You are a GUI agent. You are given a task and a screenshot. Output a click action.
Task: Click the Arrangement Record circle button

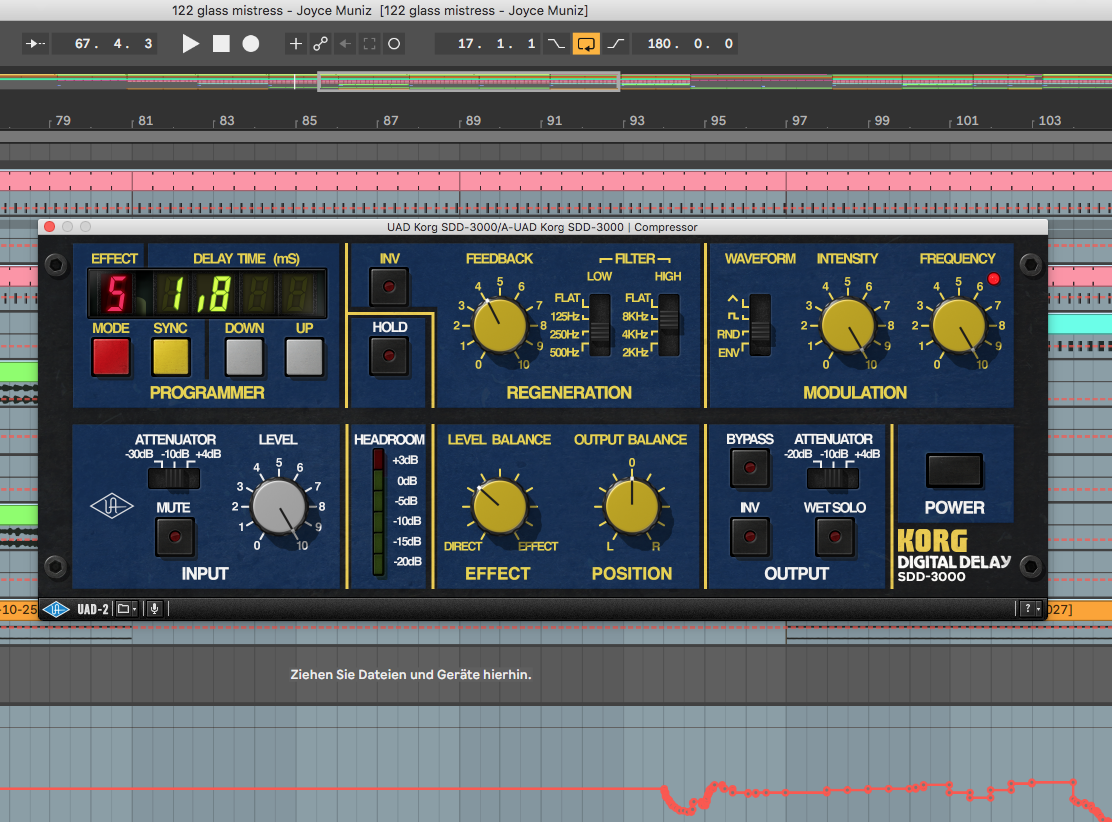251,44
